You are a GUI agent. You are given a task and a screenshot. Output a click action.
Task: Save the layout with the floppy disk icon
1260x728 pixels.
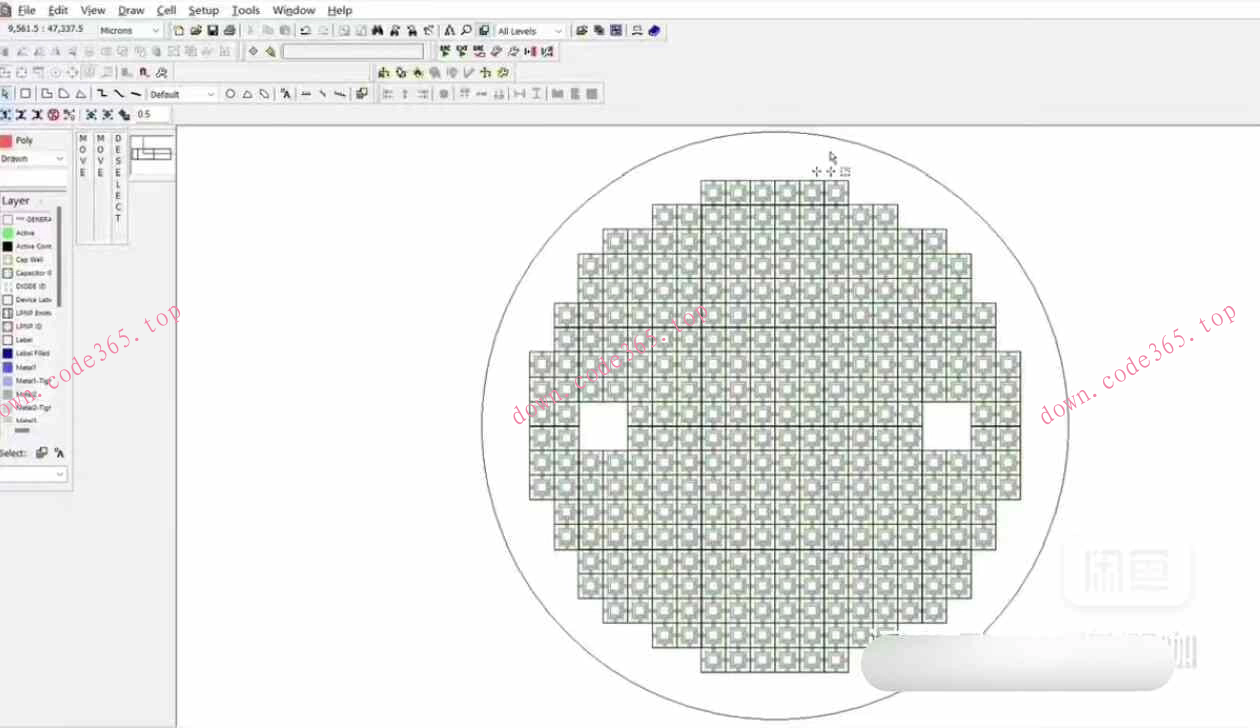[213, 31]
